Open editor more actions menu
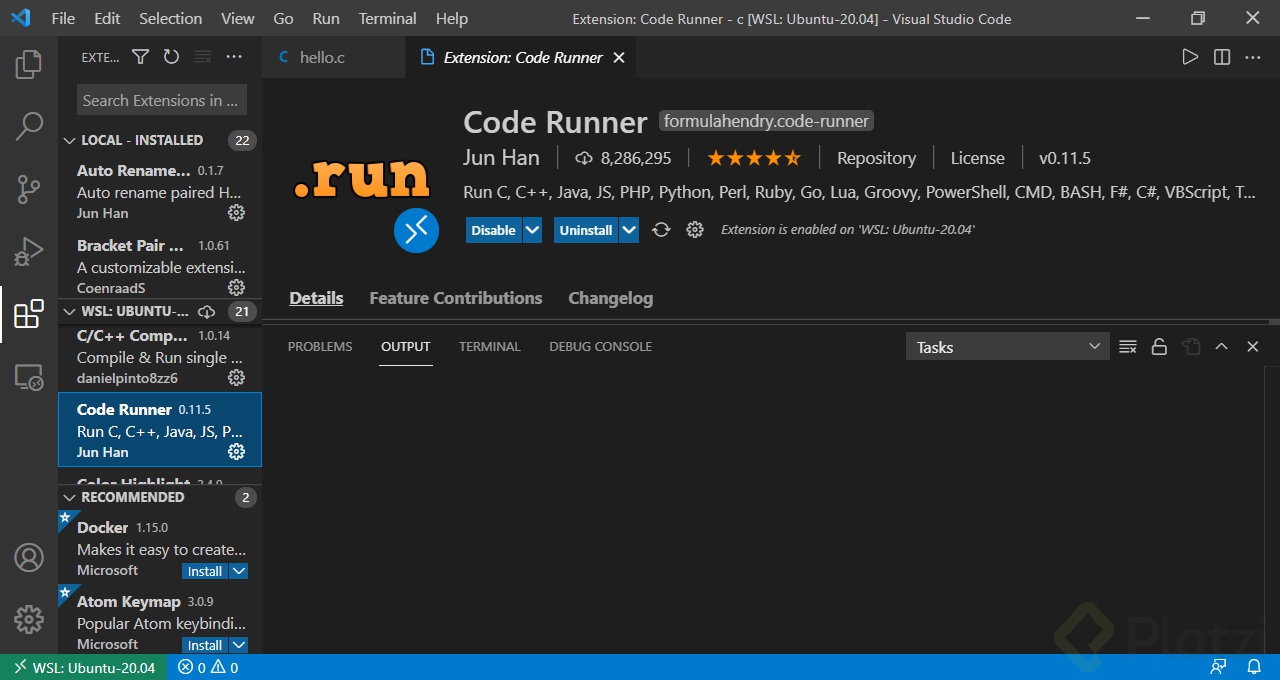This screenshot has height=680, width=1280. 1253,57
